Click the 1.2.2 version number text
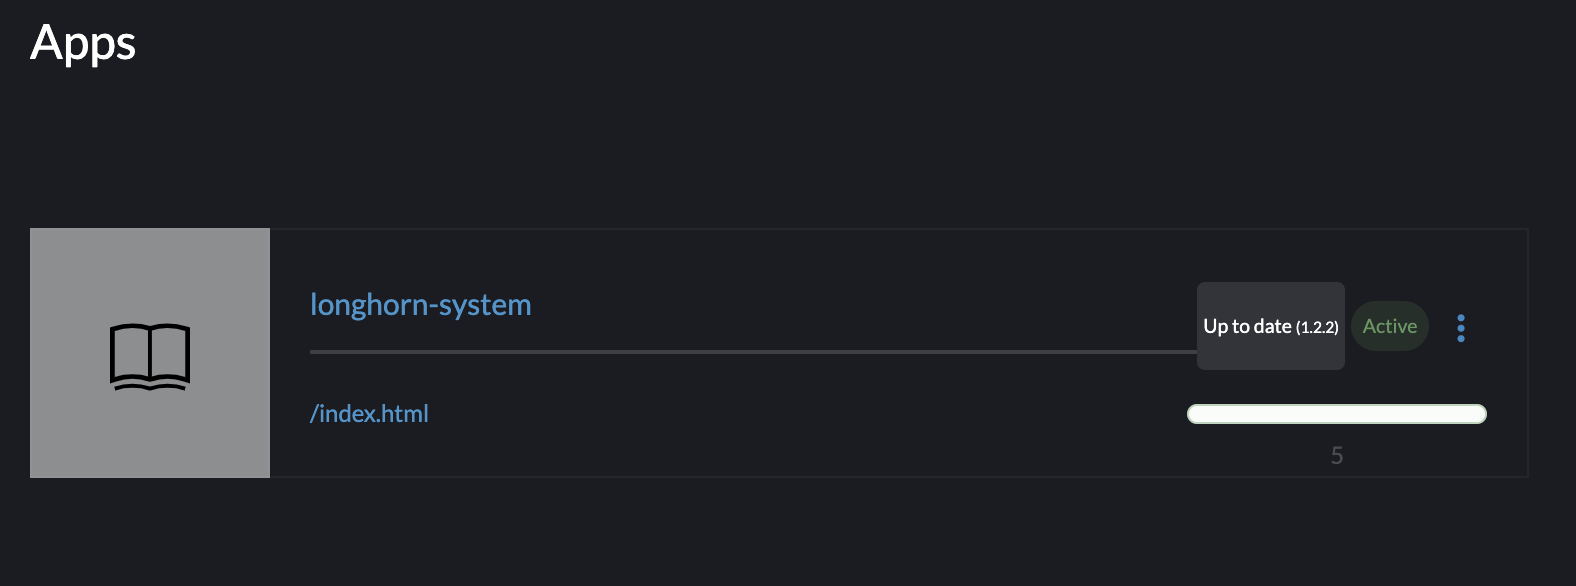This screenshot has height=586, width=1576. click(1318, 327)
